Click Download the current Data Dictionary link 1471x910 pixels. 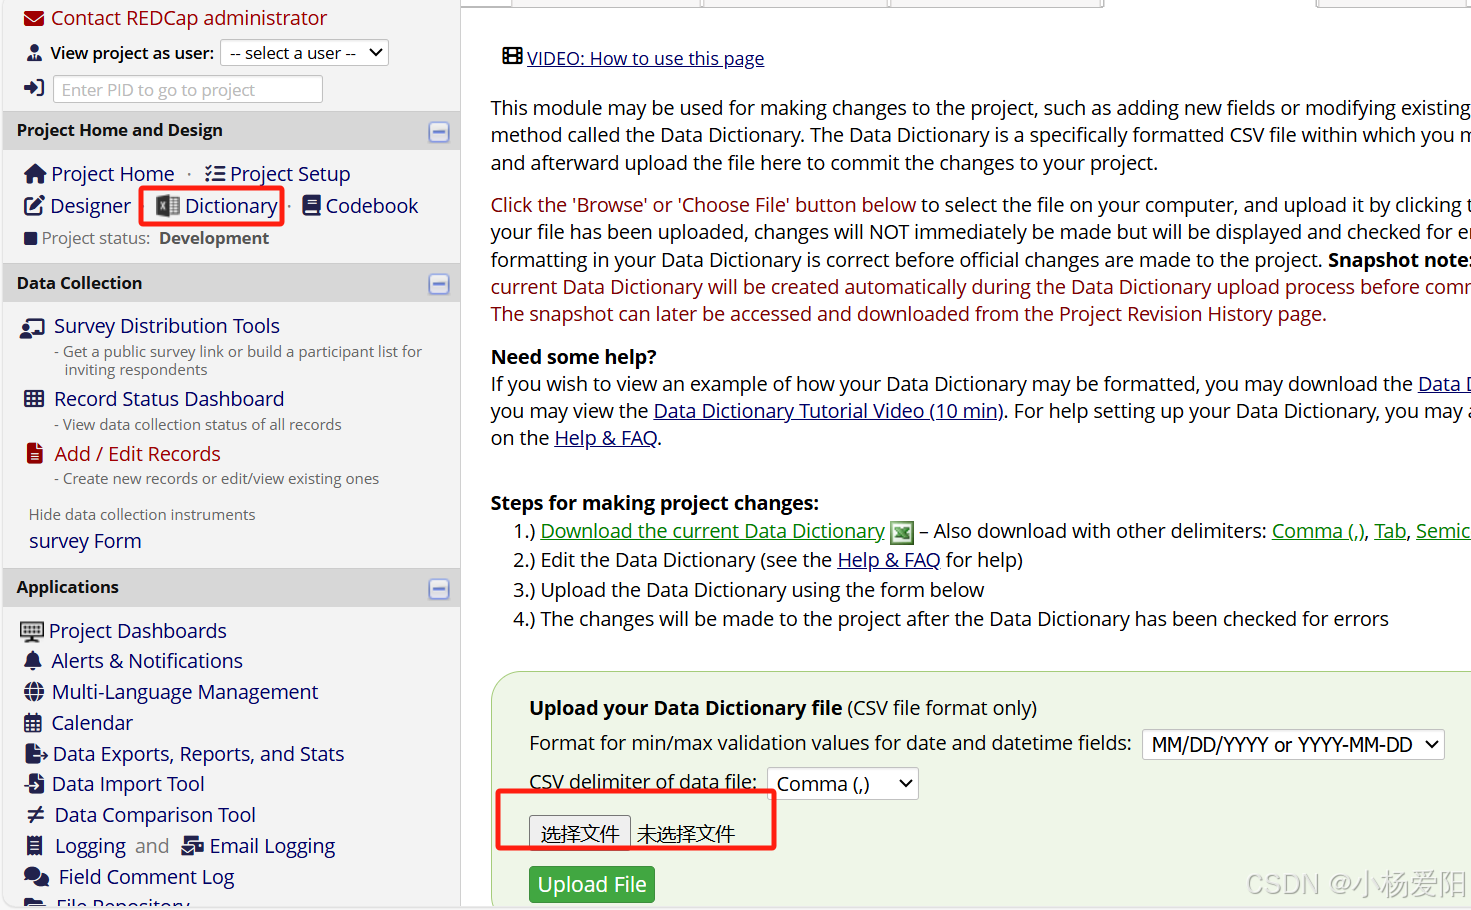tap(712, 531)
